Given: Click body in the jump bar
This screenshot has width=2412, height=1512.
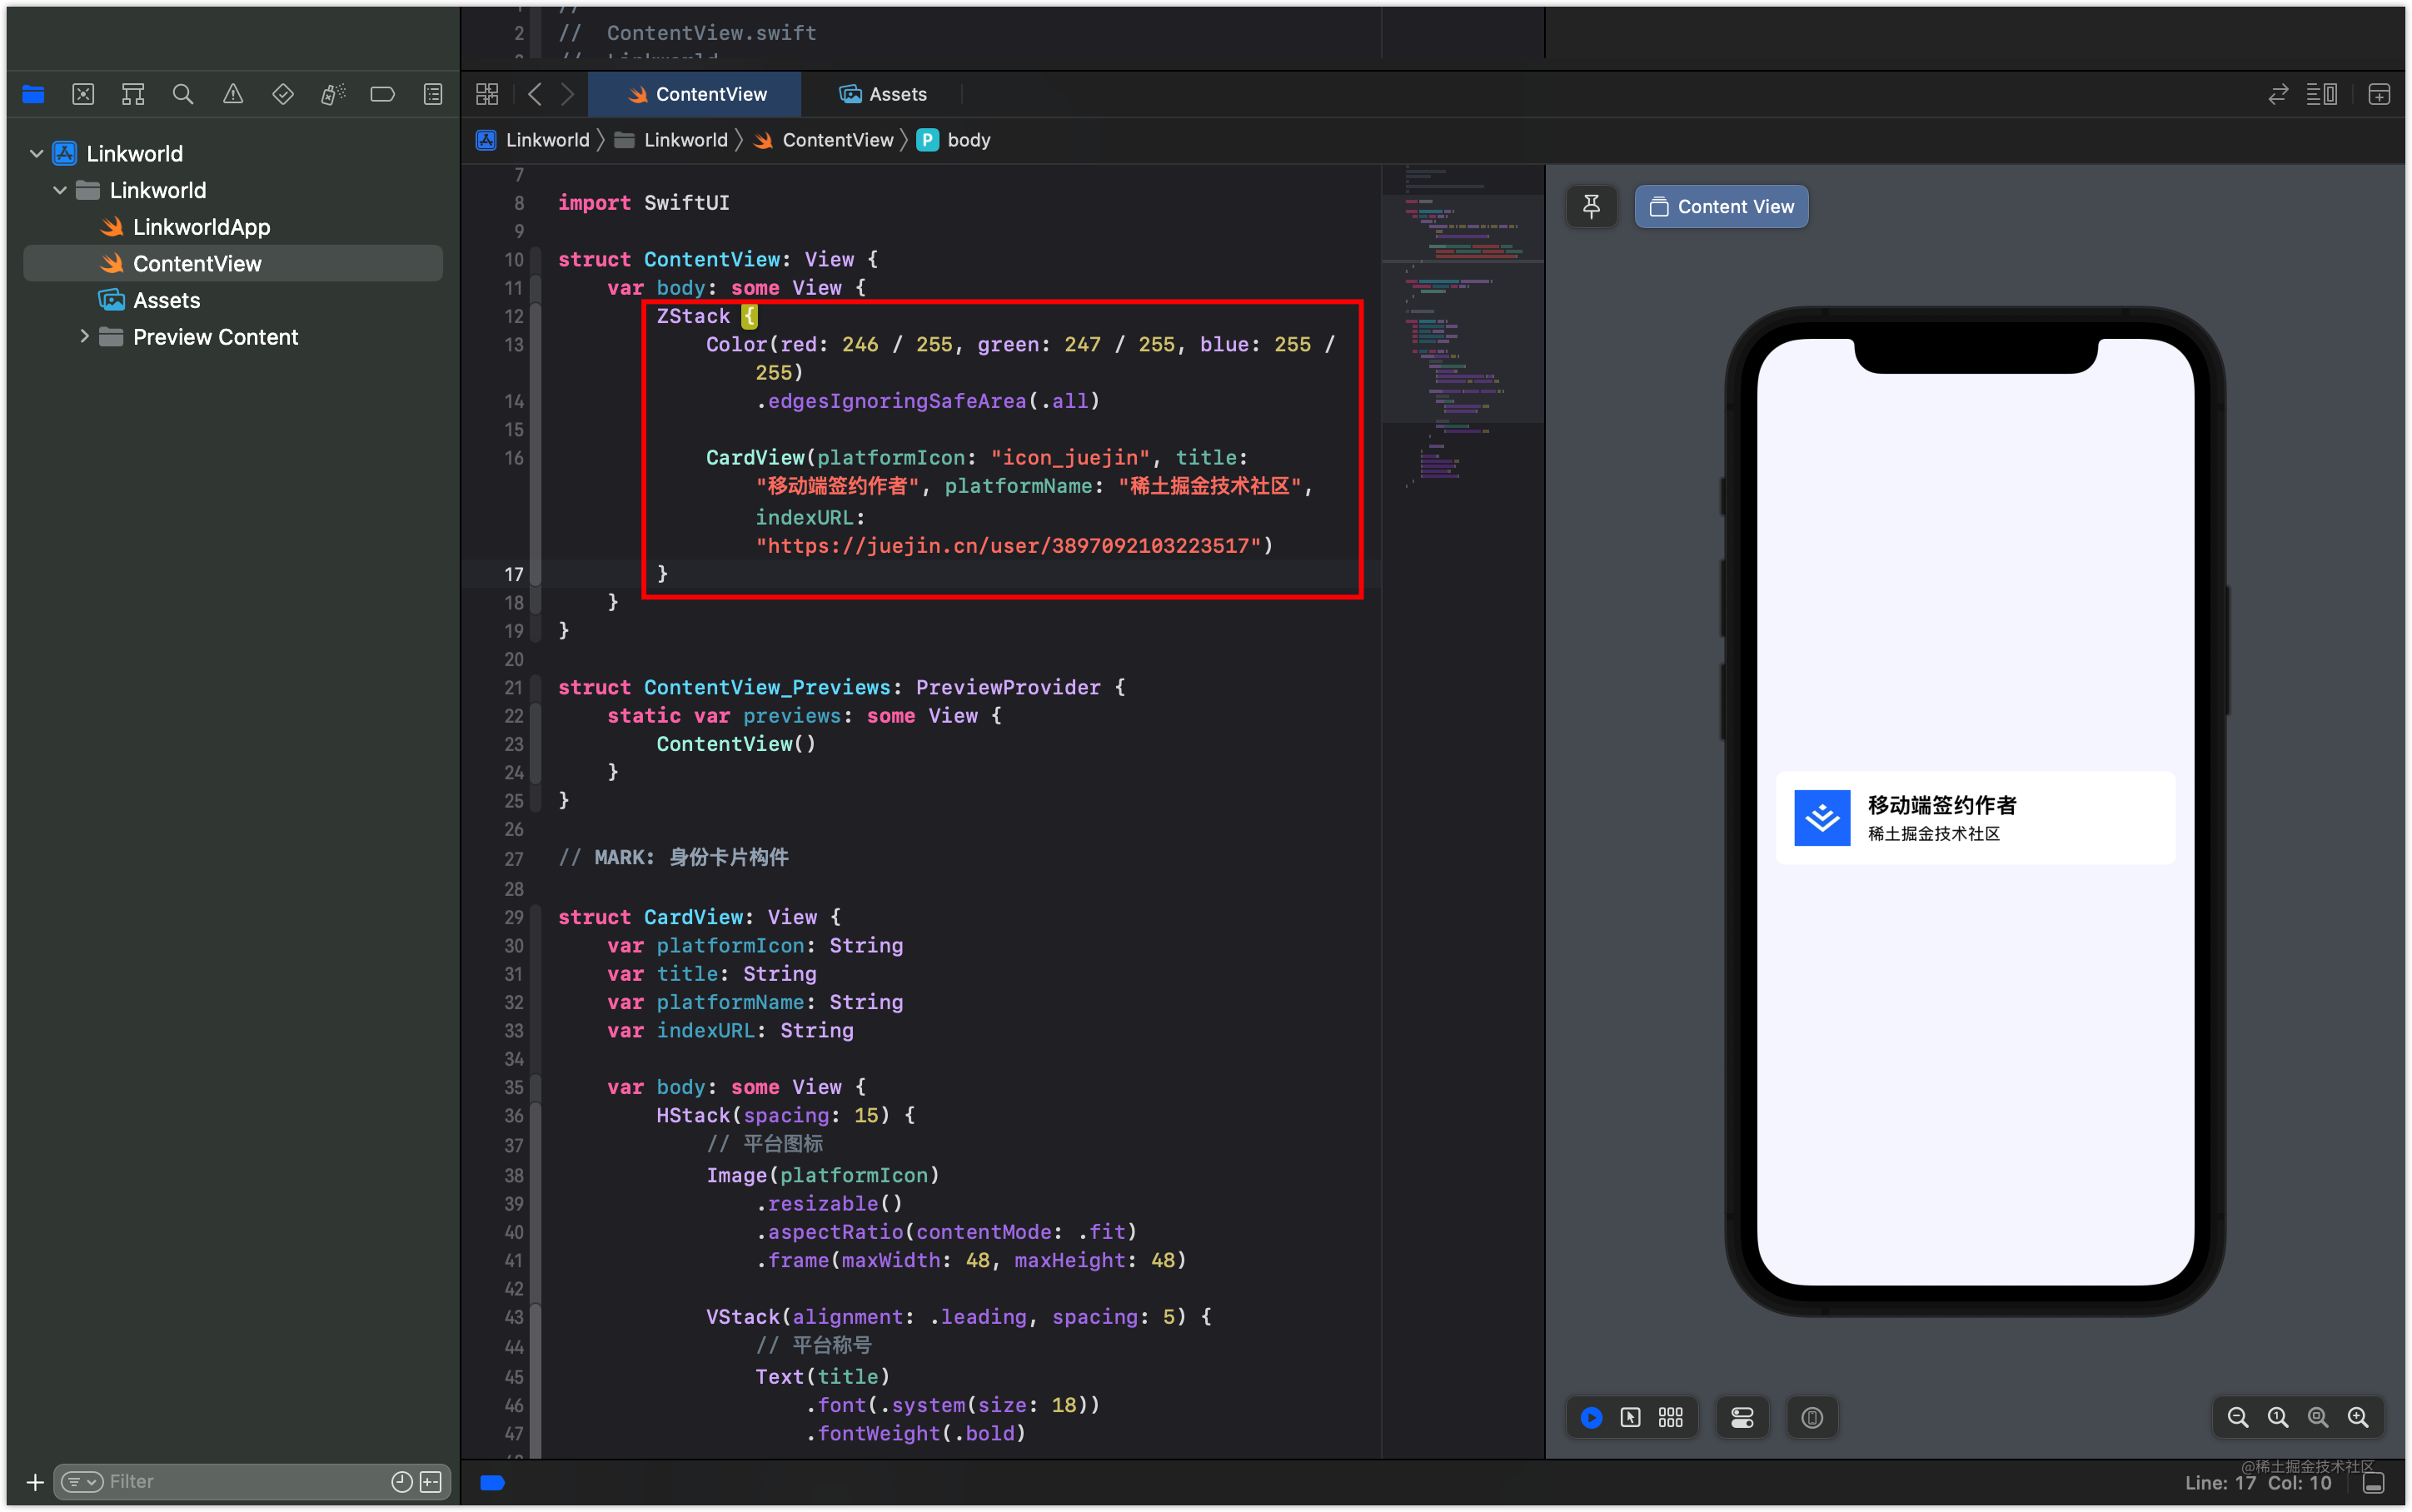Looking at the screenshot, I should click(967, 140).
